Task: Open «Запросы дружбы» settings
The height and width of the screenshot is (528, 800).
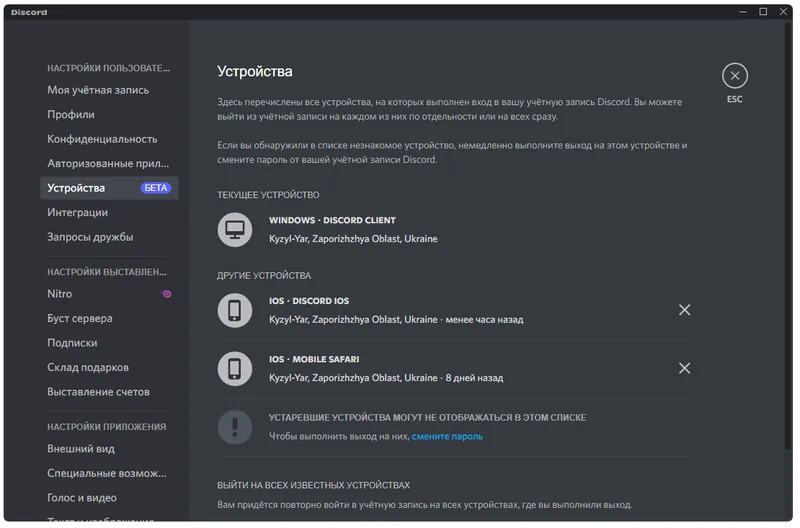Action: [x=90, y=237]
